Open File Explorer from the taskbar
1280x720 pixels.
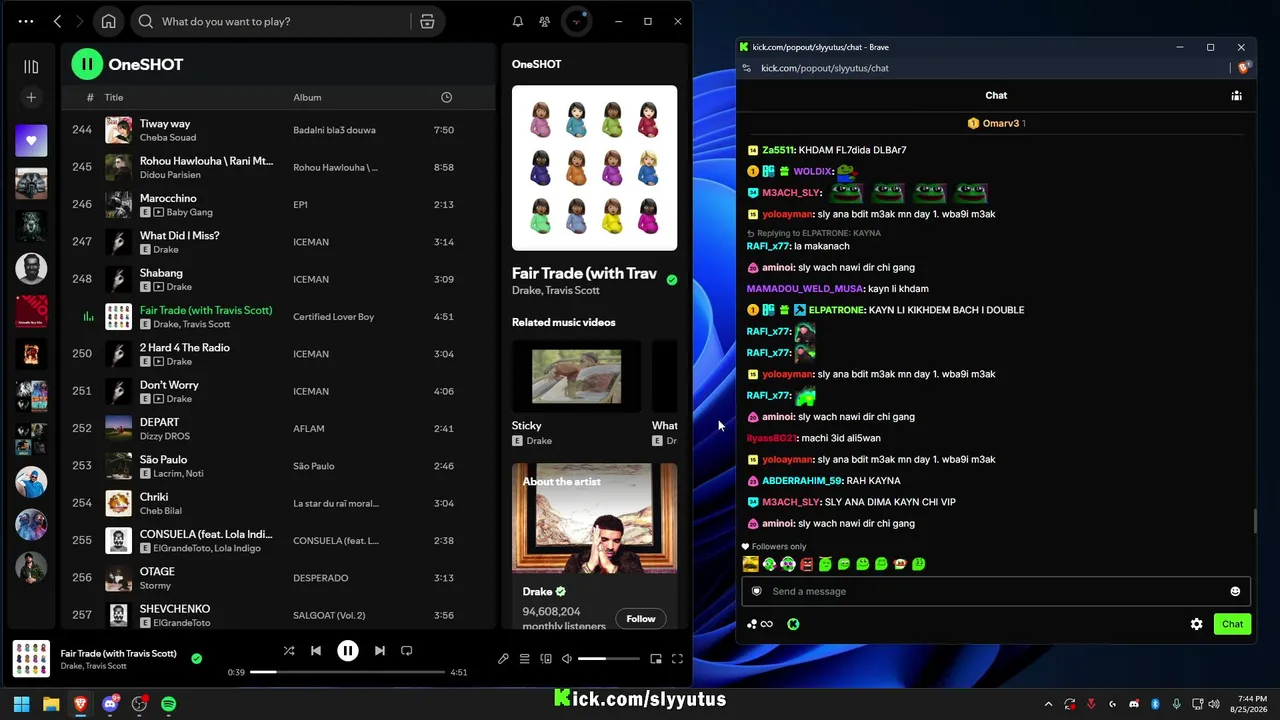coord(51,704)
